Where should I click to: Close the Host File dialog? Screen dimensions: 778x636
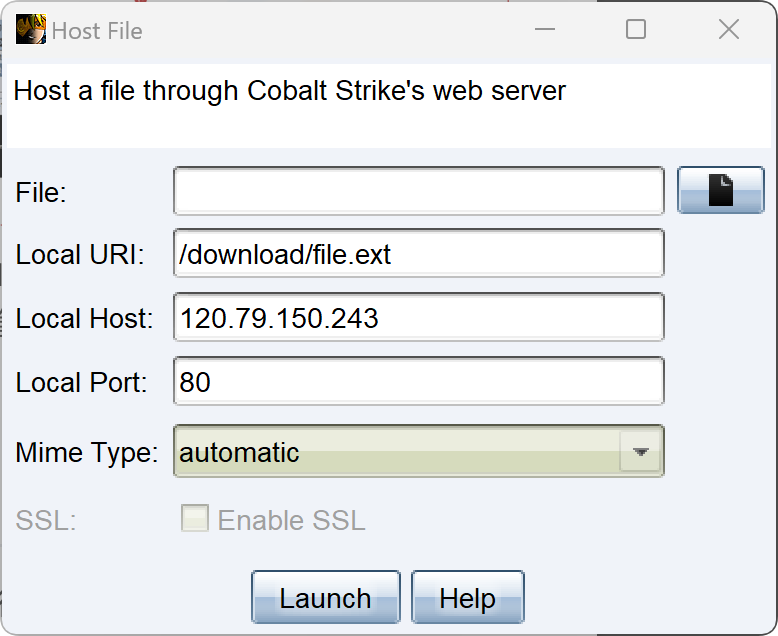click(x=729, y=29)
